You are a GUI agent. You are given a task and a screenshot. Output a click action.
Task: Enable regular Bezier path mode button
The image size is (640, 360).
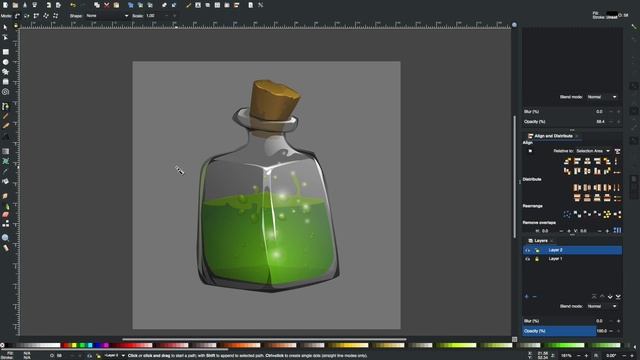[x=17, y=16]
